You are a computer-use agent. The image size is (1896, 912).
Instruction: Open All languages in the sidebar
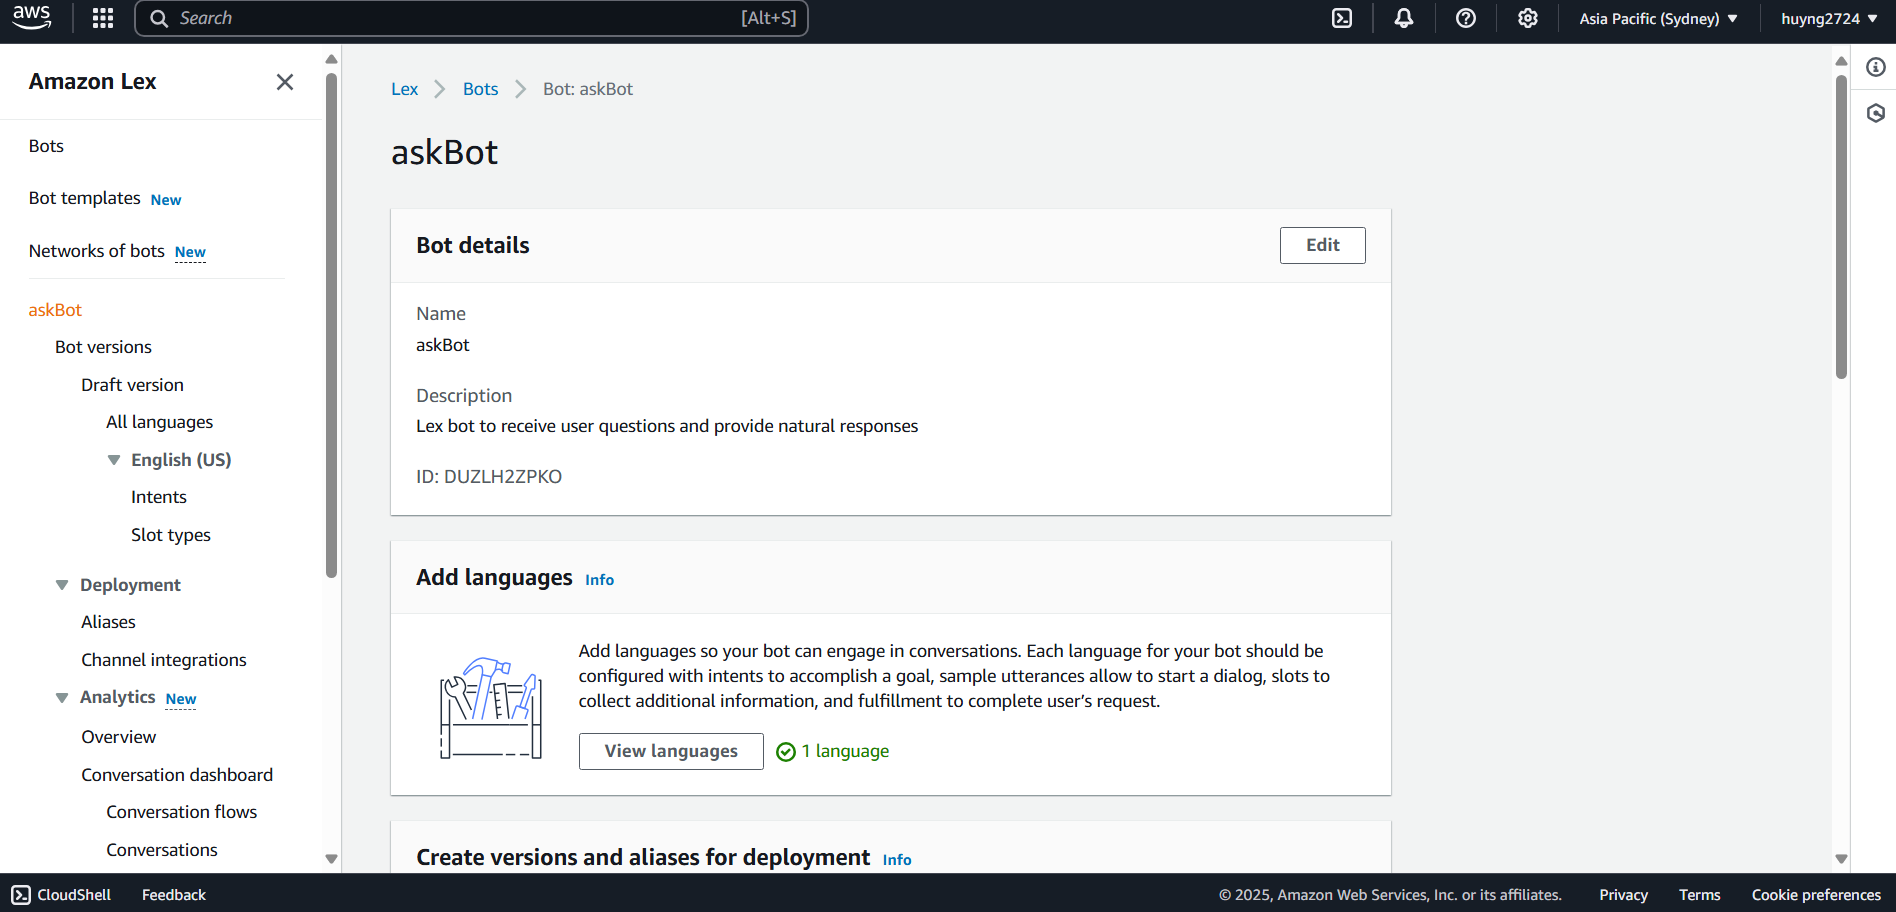(159, 422)
